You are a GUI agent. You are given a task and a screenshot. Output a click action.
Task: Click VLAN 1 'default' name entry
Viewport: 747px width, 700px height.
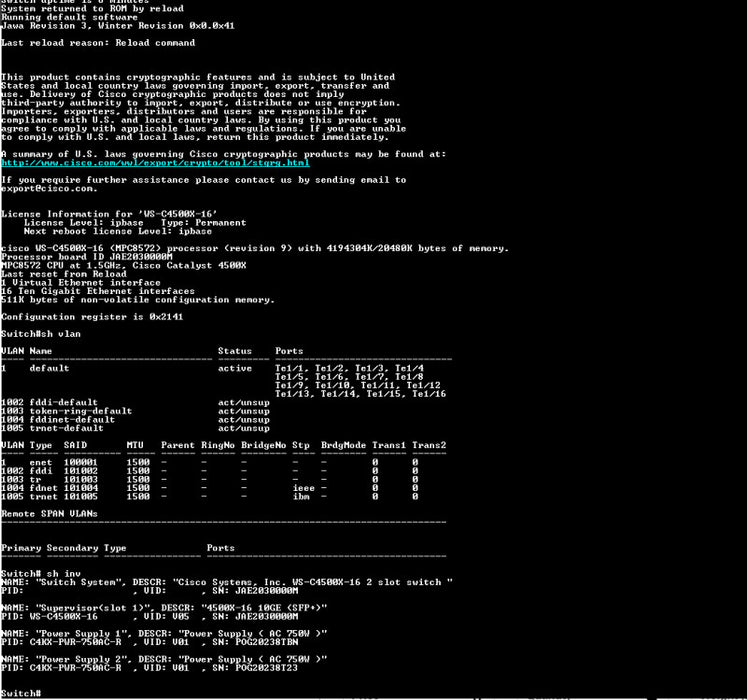point(49,368)
